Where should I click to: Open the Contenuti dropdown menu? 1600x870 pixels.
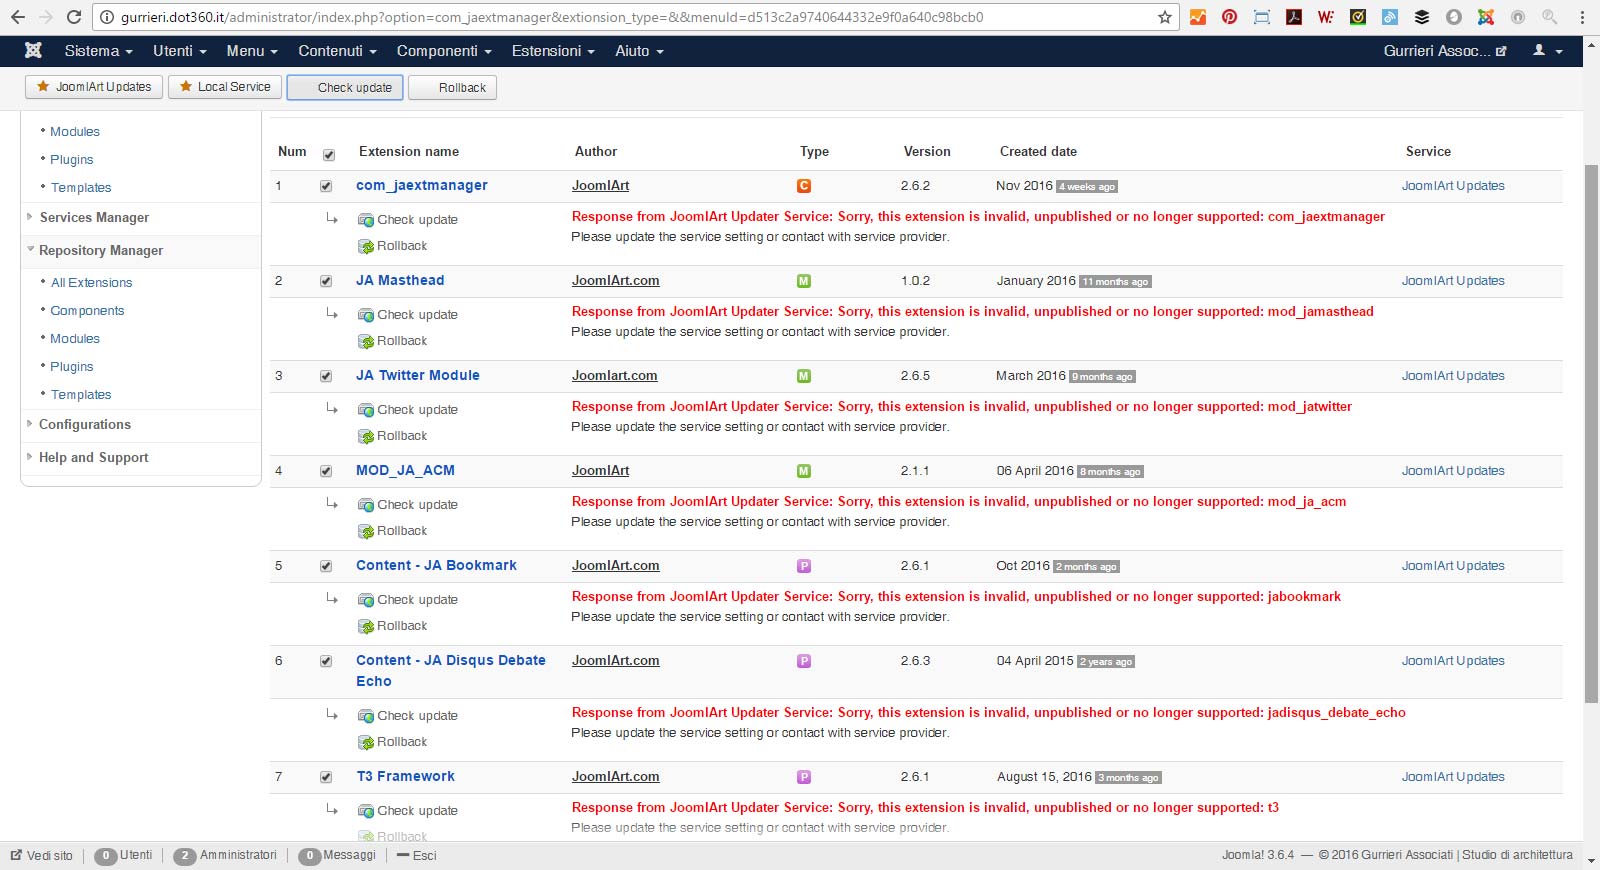coord(337,51)
